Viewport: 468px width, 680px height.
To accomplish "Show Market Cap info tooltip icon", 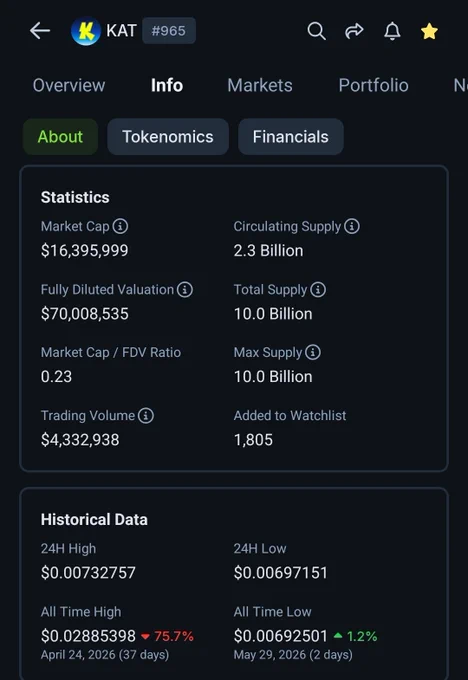I will (x=120, y=226).
